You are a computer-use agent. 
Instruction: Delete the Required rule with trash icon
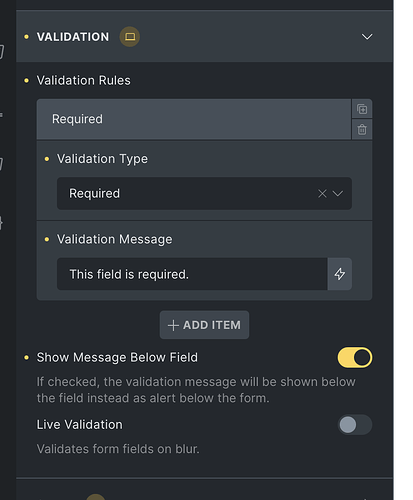362,130
